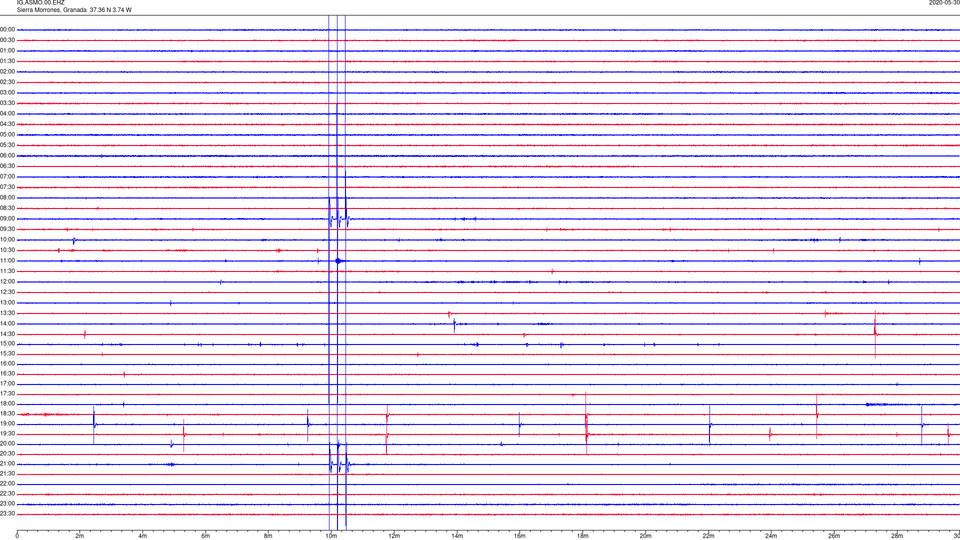Select the 11:00 time row label

(7, 260)
